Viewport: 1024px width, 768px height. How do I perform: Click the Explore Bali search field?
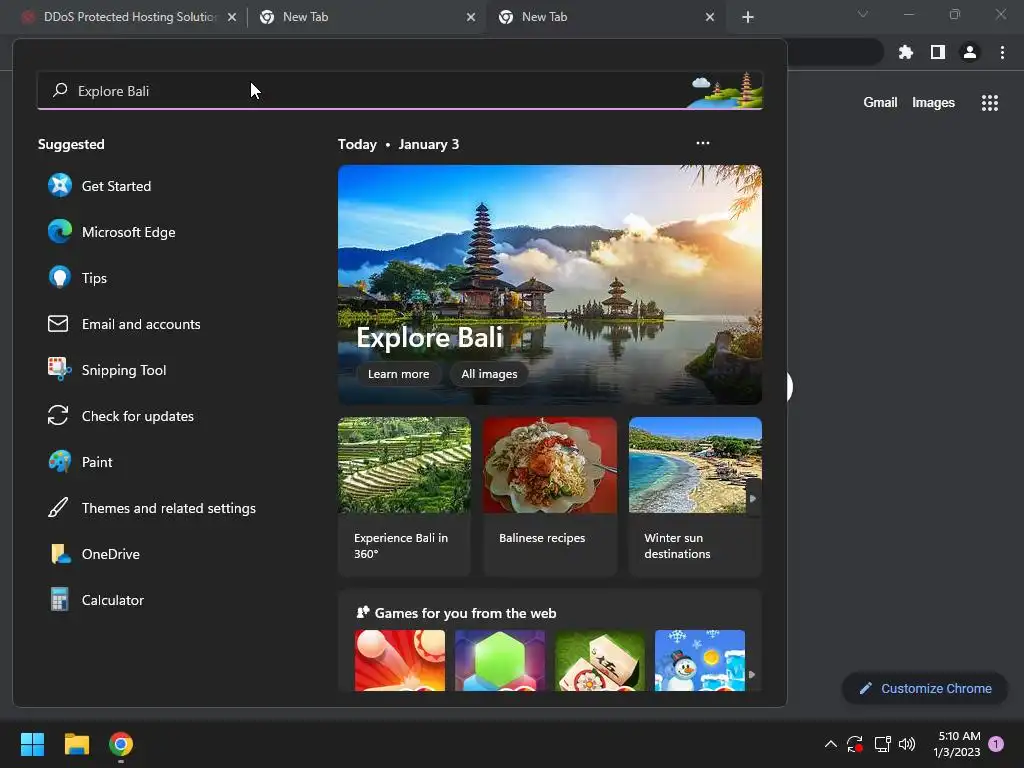[400, 90]
